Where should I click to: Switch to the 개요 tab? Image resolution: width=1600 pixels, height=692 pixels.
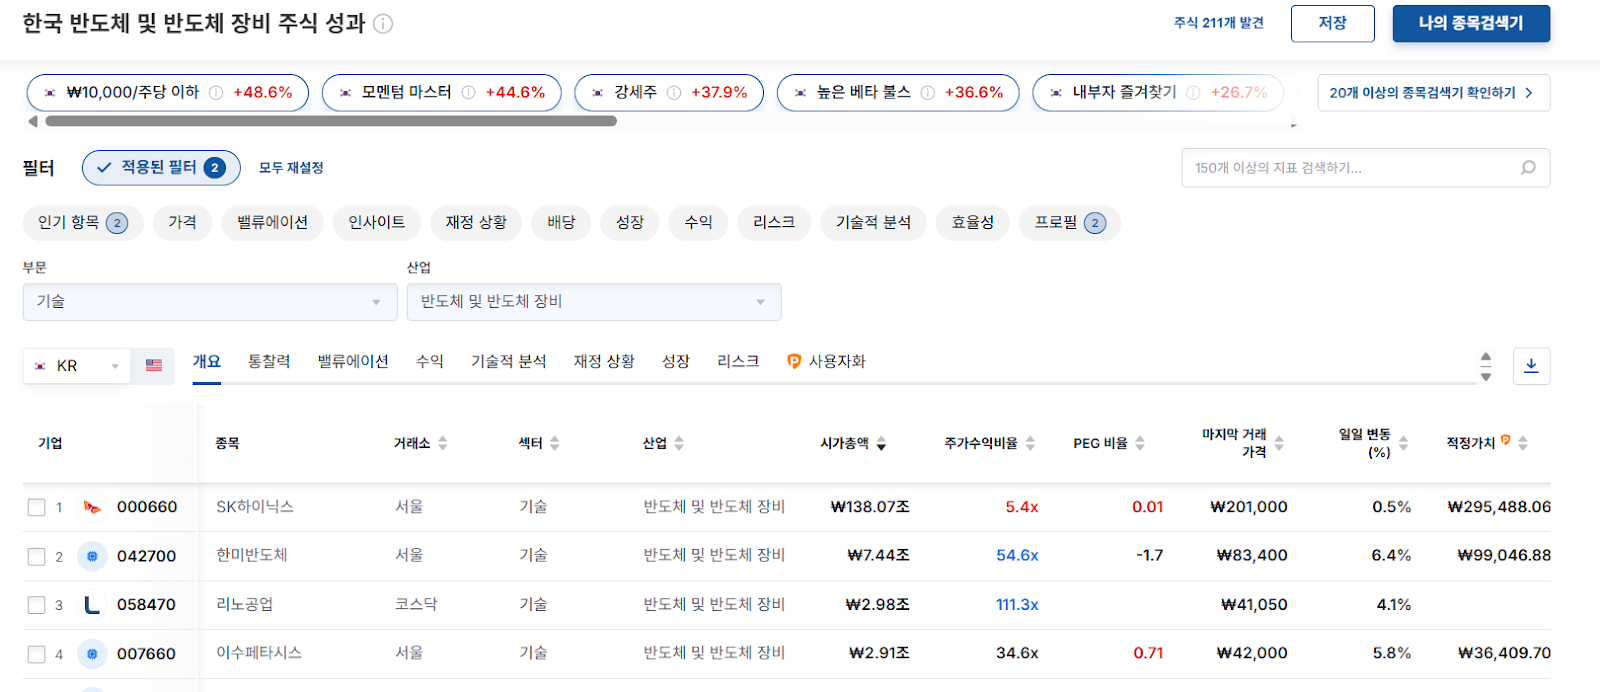click(207, 362)
